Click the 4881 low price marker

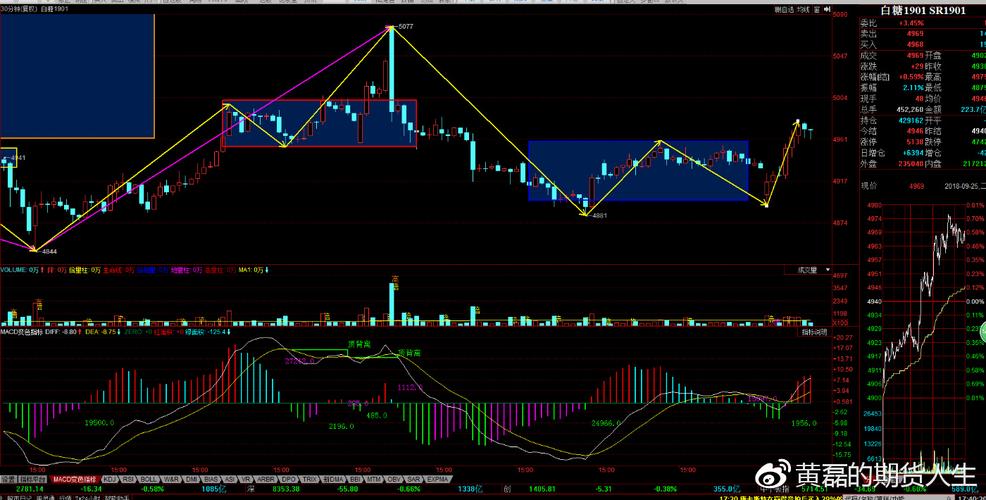tap(599, 216)
